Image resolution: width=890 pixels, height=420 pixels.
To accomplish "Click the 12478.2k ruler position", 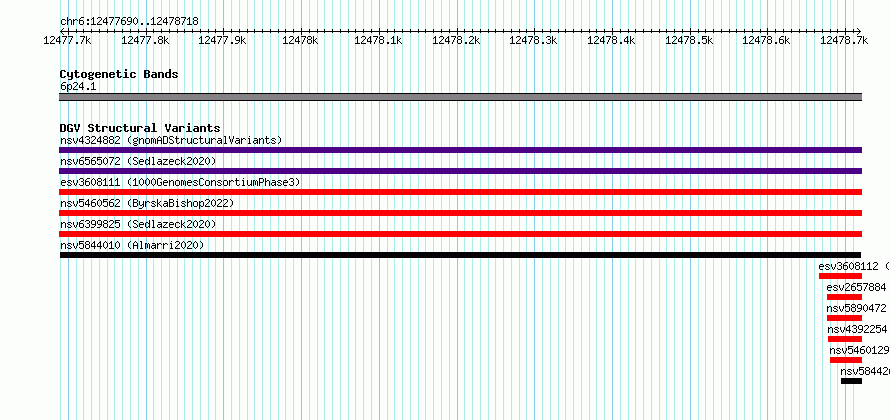I will pos(456,41).
